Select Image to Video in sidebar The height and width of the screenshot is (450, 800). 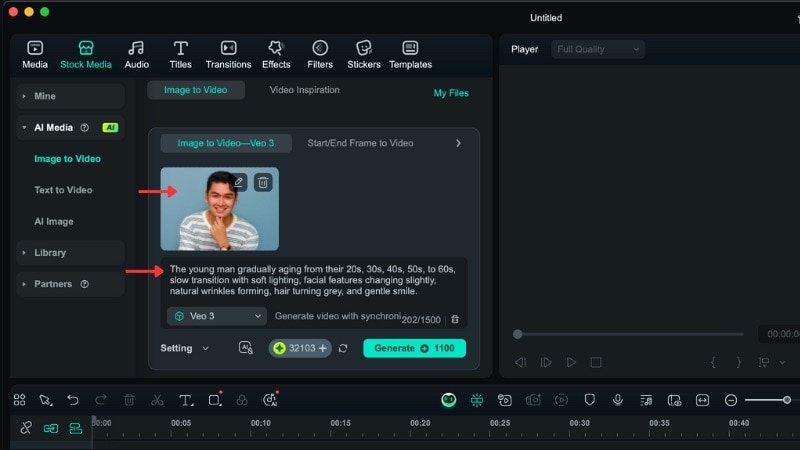click(67, 159)
